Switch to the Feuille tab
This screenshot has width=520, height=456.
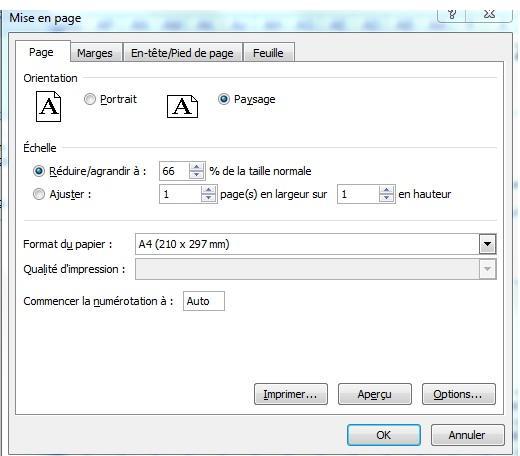(x=268, y=53)
